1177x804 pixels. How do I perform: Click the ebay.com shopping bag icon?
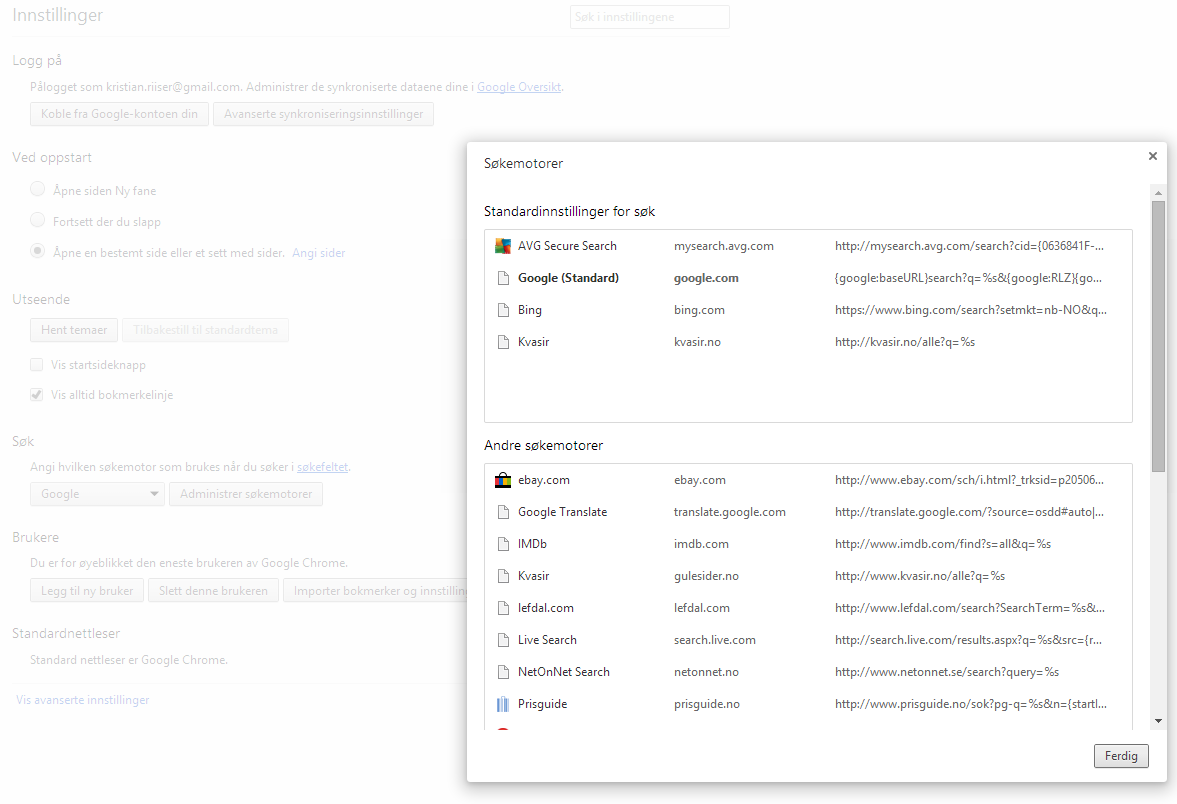(503, 480)
